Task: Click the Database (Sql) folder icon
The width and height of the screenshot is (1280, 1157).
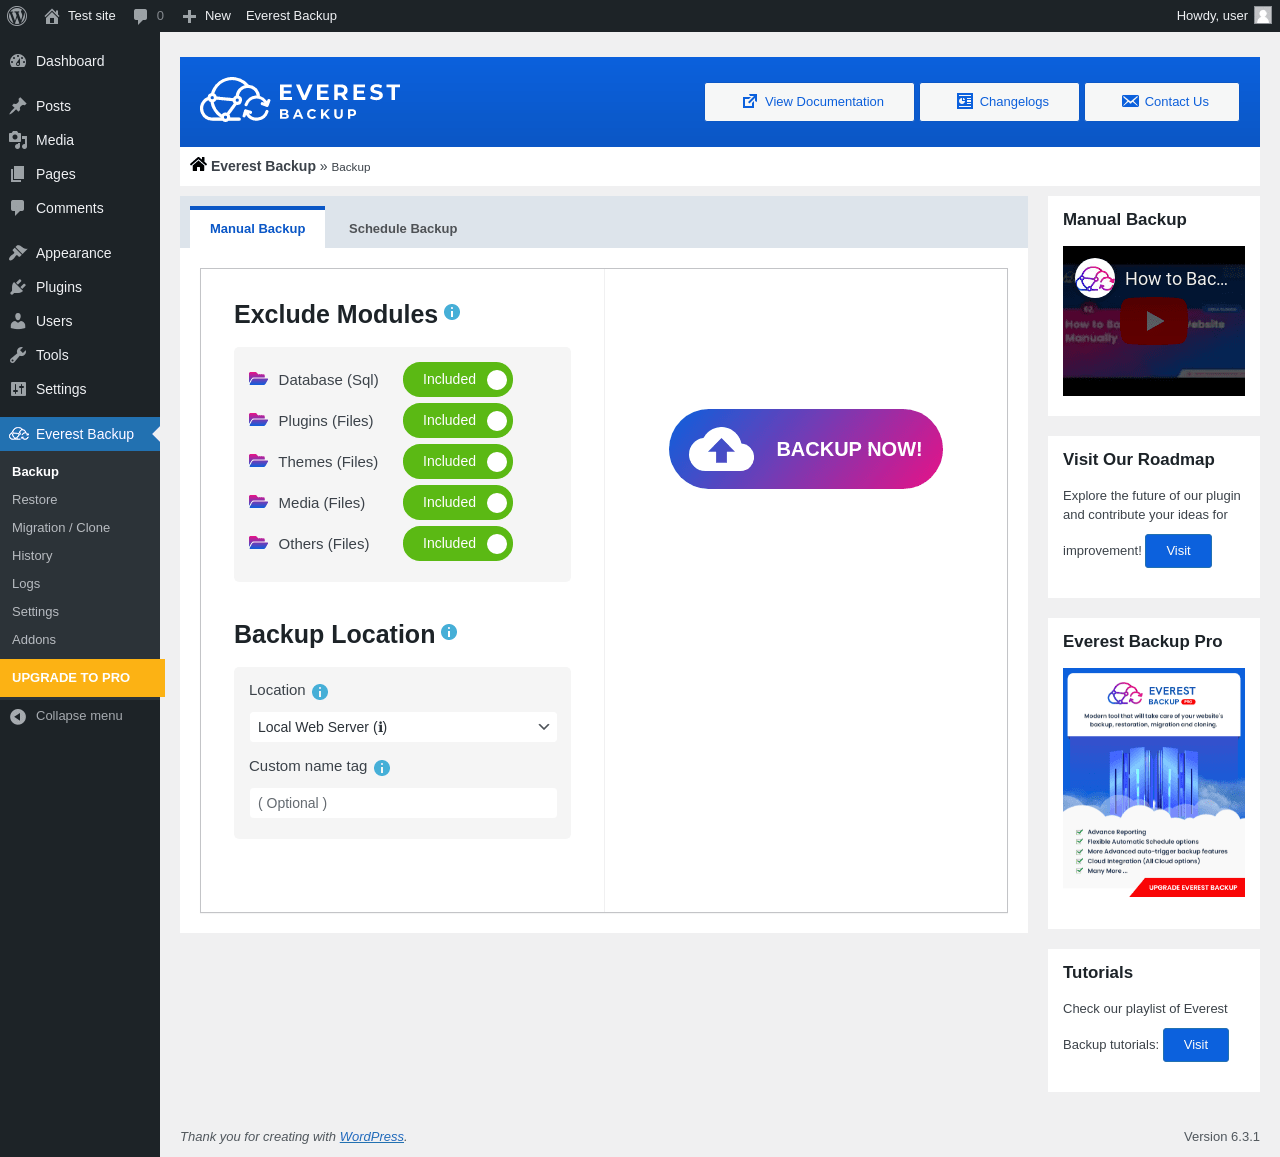Action: [258, 379]
